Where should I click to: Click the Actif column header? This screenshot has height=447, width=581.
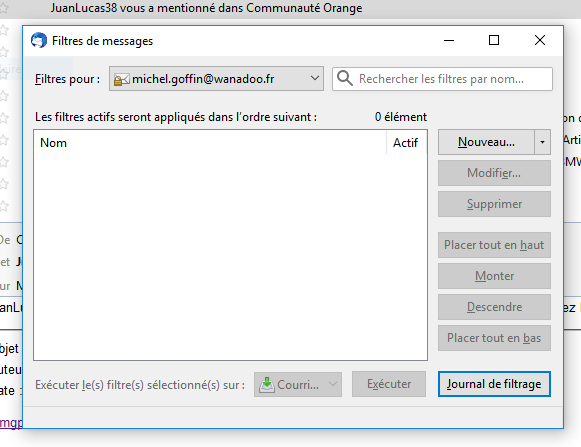tap(406, 143)
